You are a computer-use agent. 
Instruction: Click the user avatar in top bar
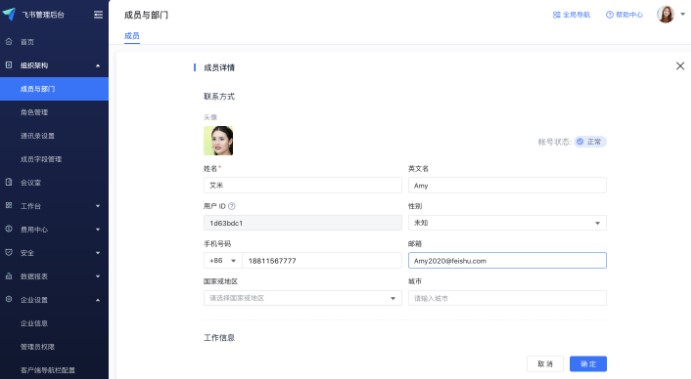665,14
